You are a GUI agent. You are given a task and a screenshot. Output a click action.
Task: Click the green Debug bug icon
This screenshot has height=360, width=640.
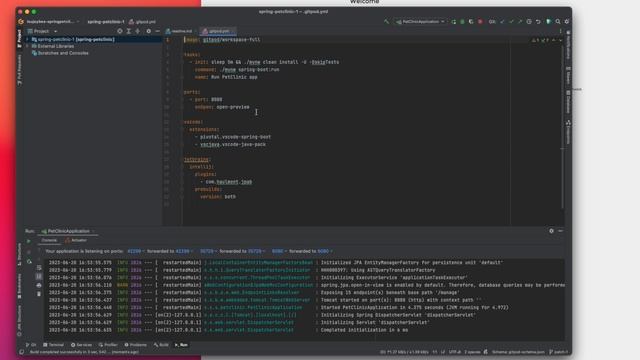click(x=462, y=22)
